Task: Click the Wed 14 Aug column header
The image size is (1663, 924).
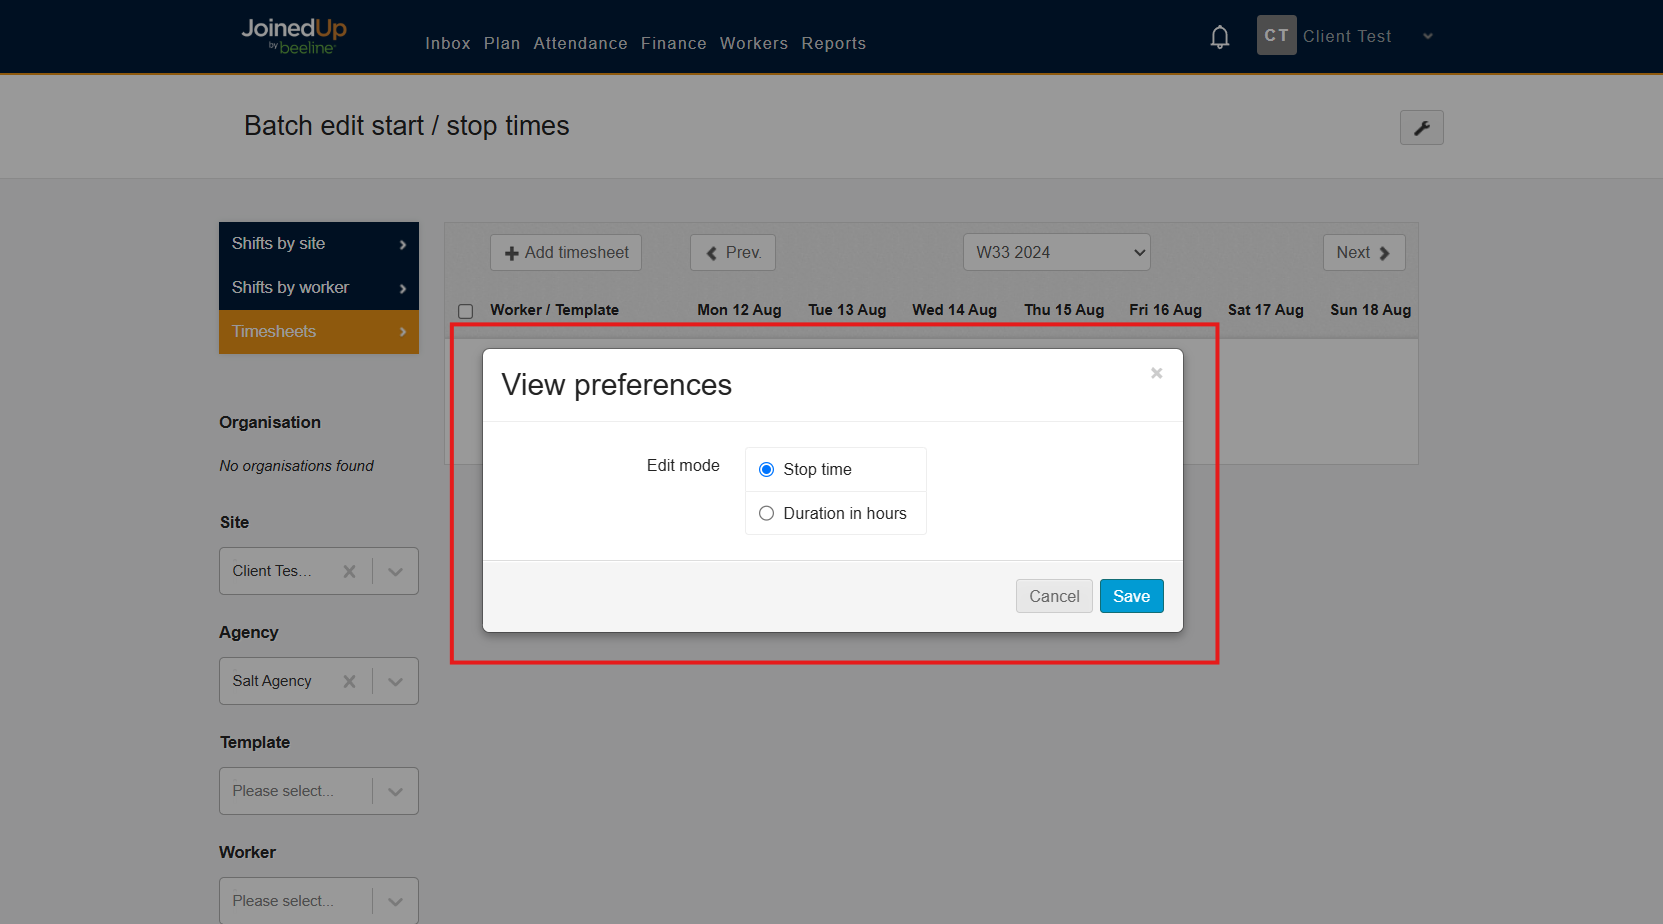Action: pyautogui.click(x=954, y=310)
